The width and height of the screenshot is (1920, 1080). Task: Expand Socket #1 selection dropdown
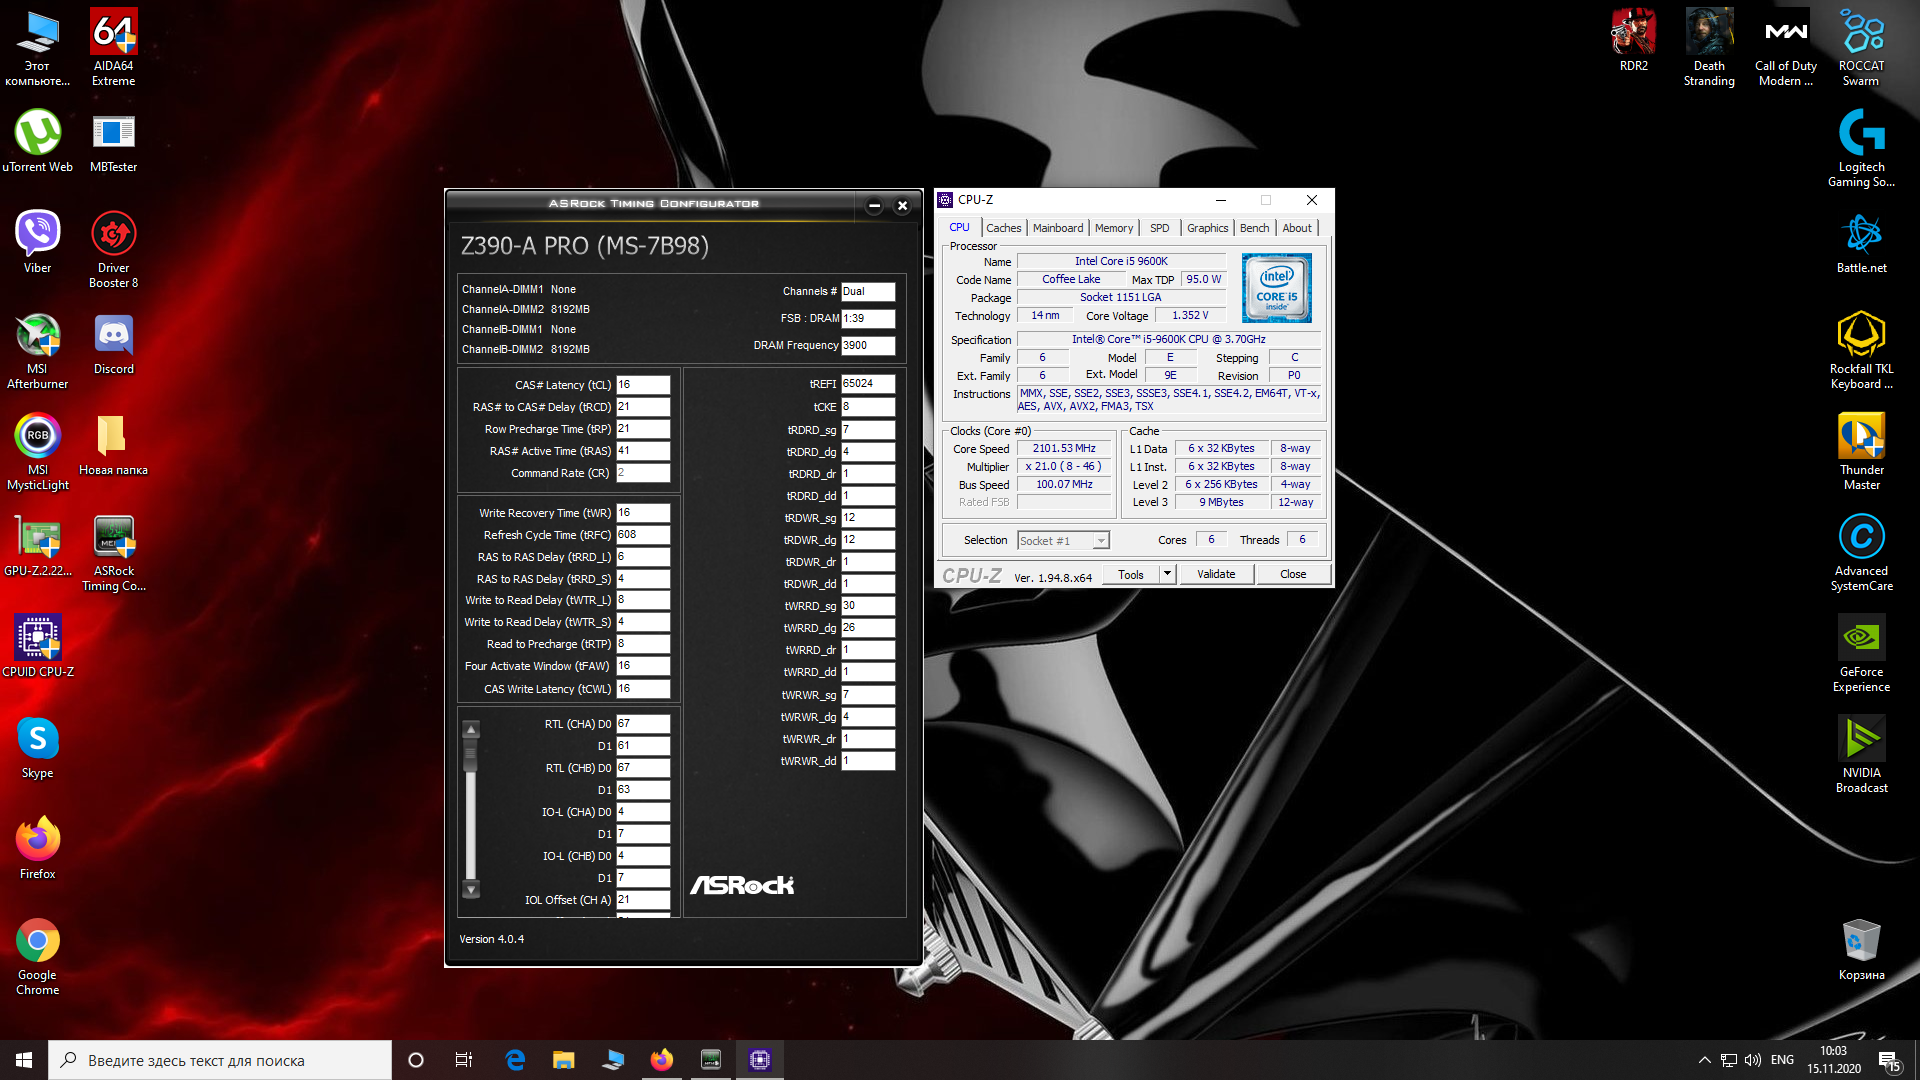click(1101, 541)
